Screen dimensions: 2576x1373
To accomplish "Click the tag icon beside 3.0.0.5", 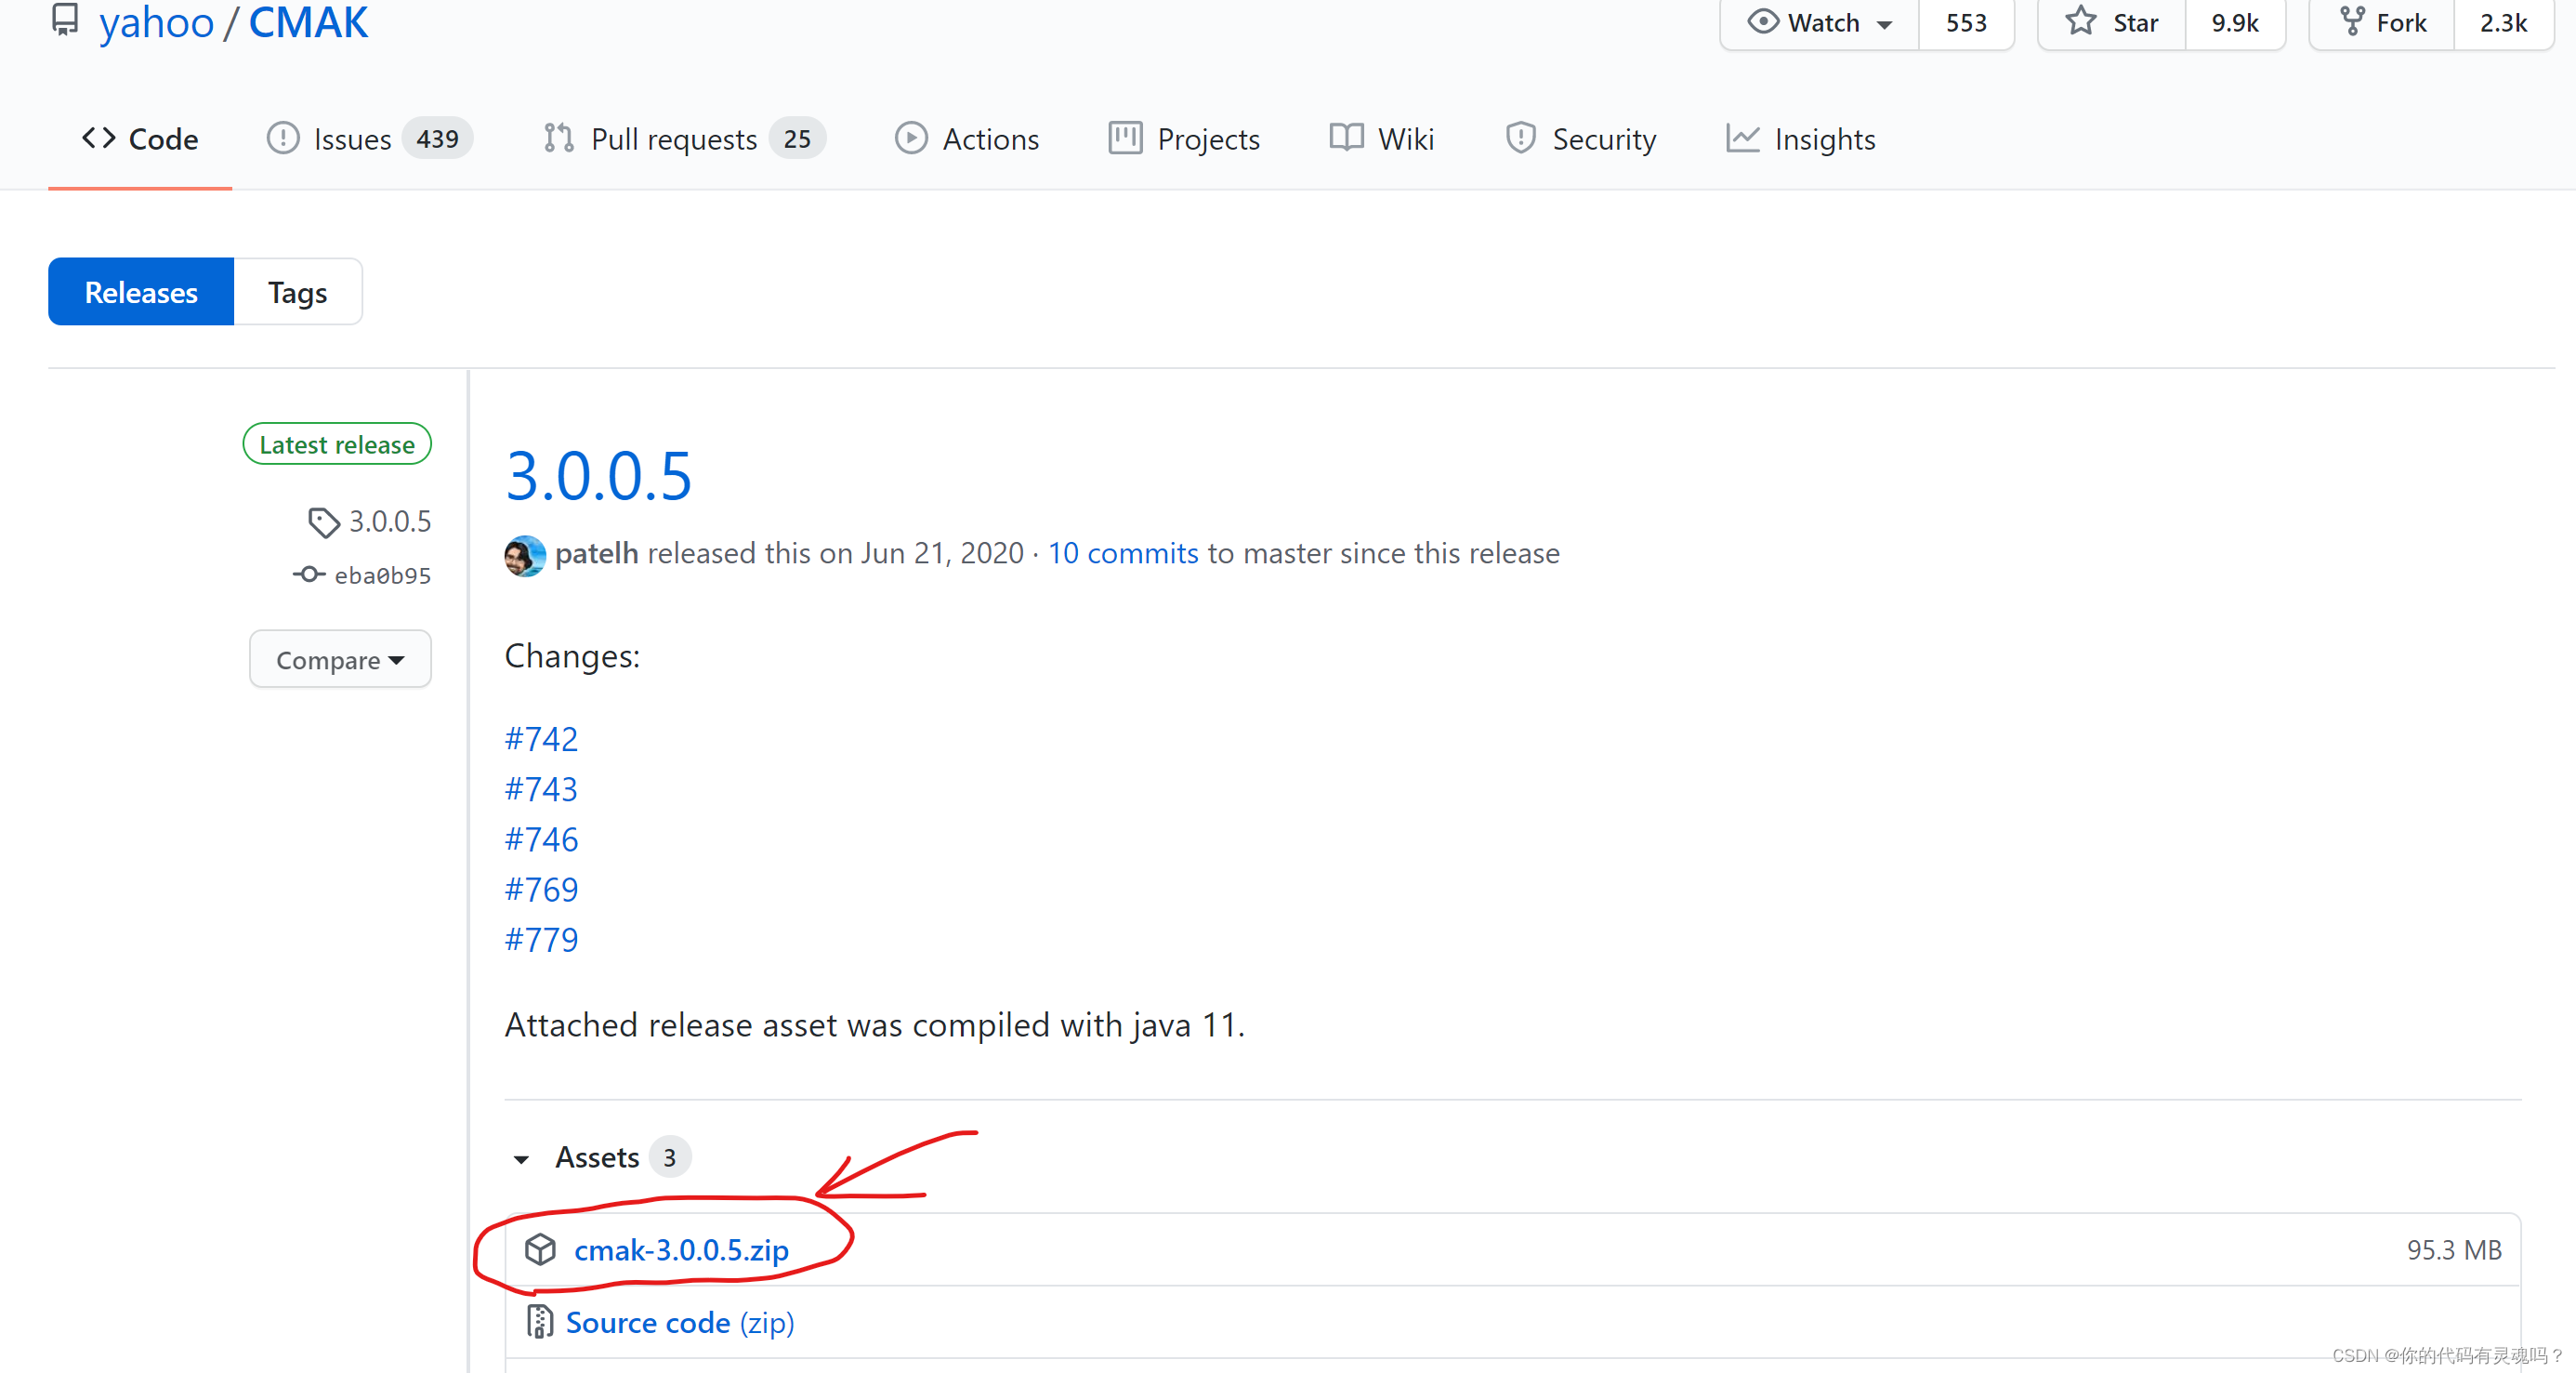I will [x=323, y=522].
